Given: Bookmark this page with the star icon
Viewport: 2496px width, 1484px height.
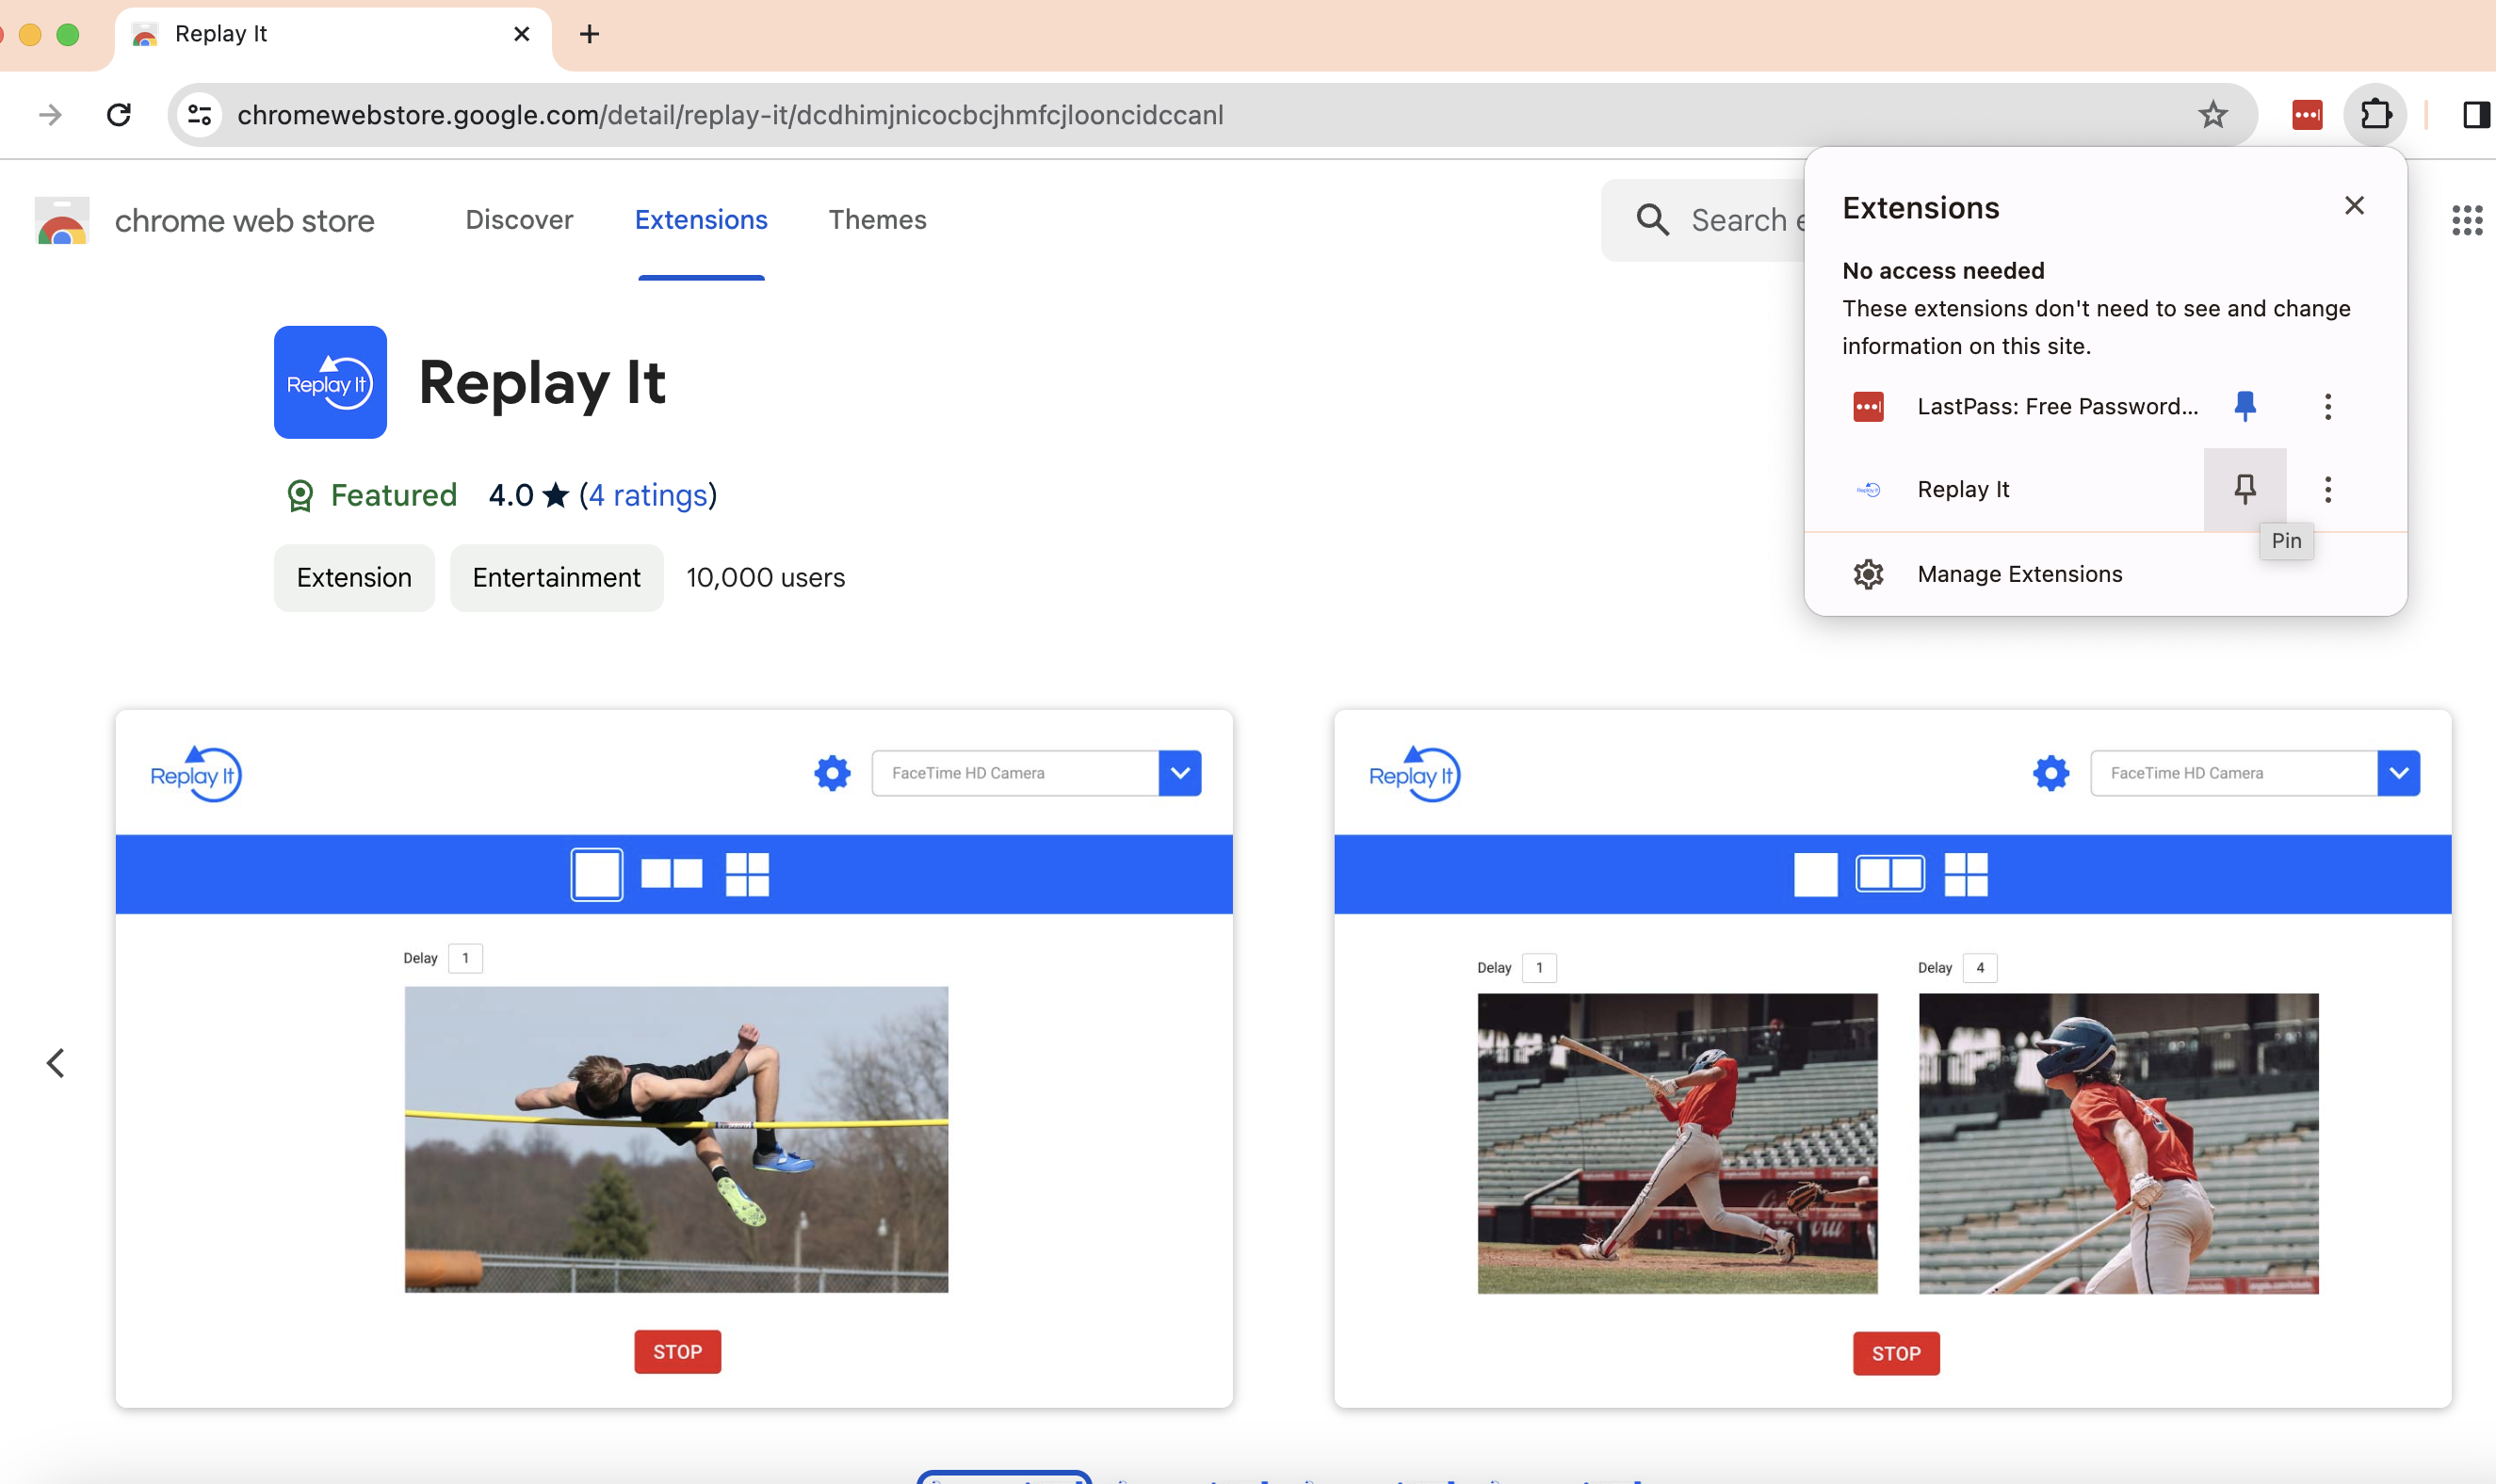Looking at the screenshot, I should pos(2212,115).
